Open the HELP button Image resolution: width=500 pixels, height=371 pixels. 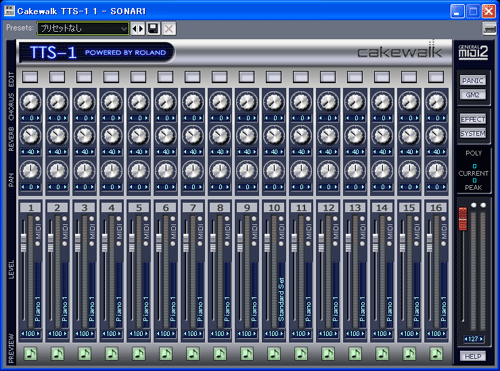click(x=473, y=356)
